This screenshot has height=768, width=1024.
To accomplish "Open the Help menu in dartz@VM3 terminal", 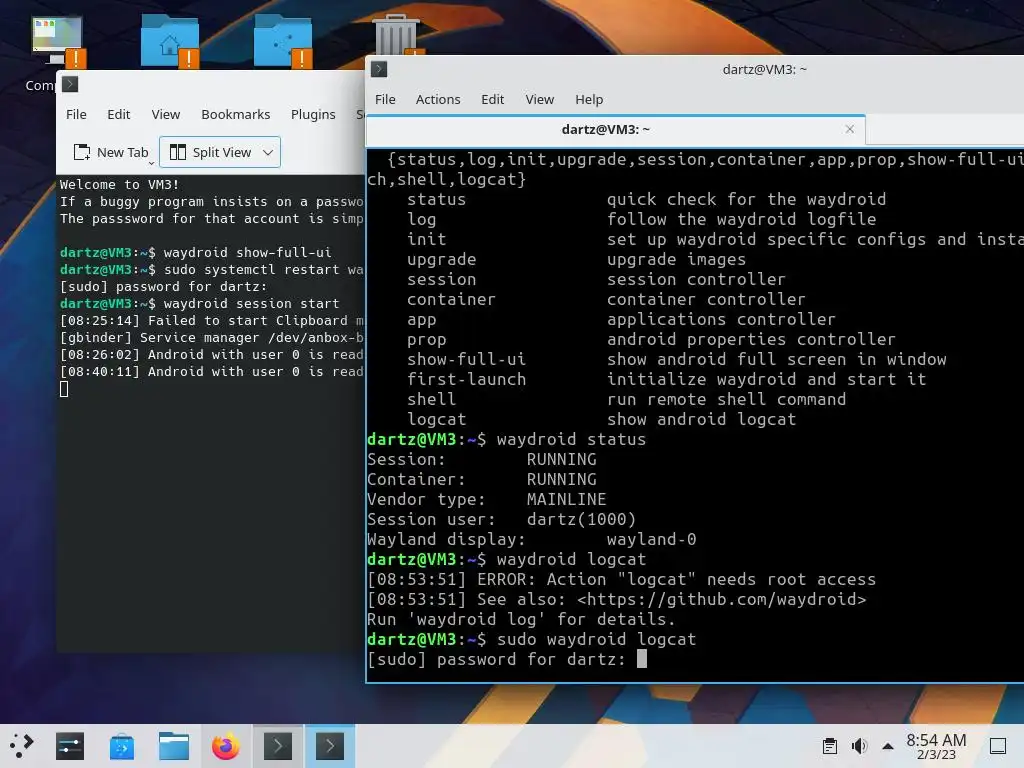I will click(x=589, y=99).
